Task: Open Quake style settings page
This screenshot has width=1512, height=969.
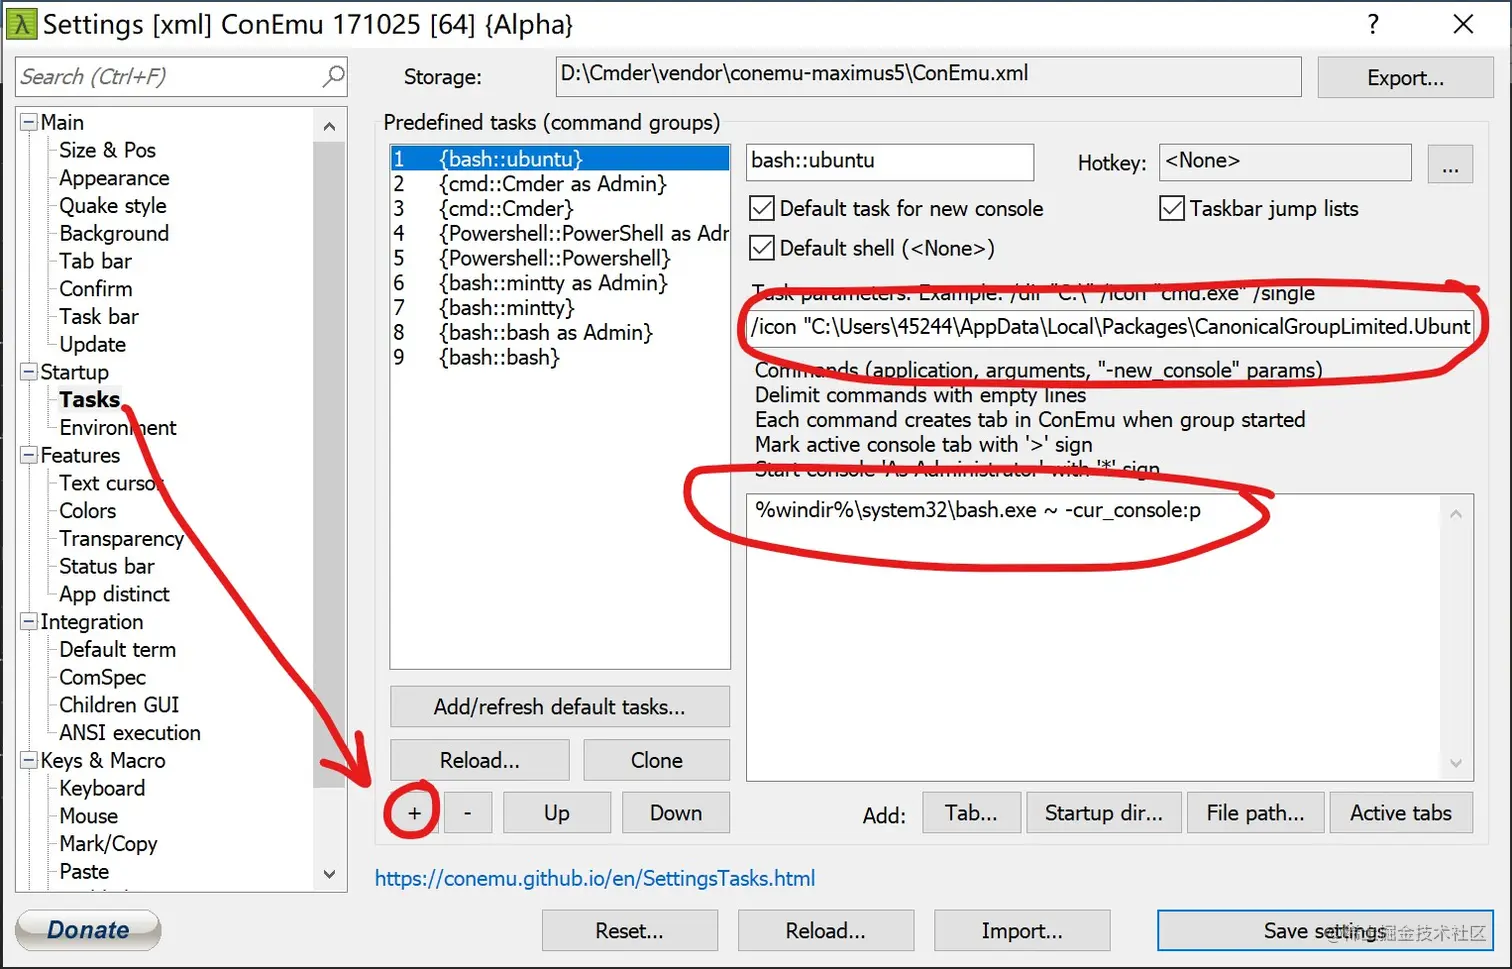Action: point(113,206)
